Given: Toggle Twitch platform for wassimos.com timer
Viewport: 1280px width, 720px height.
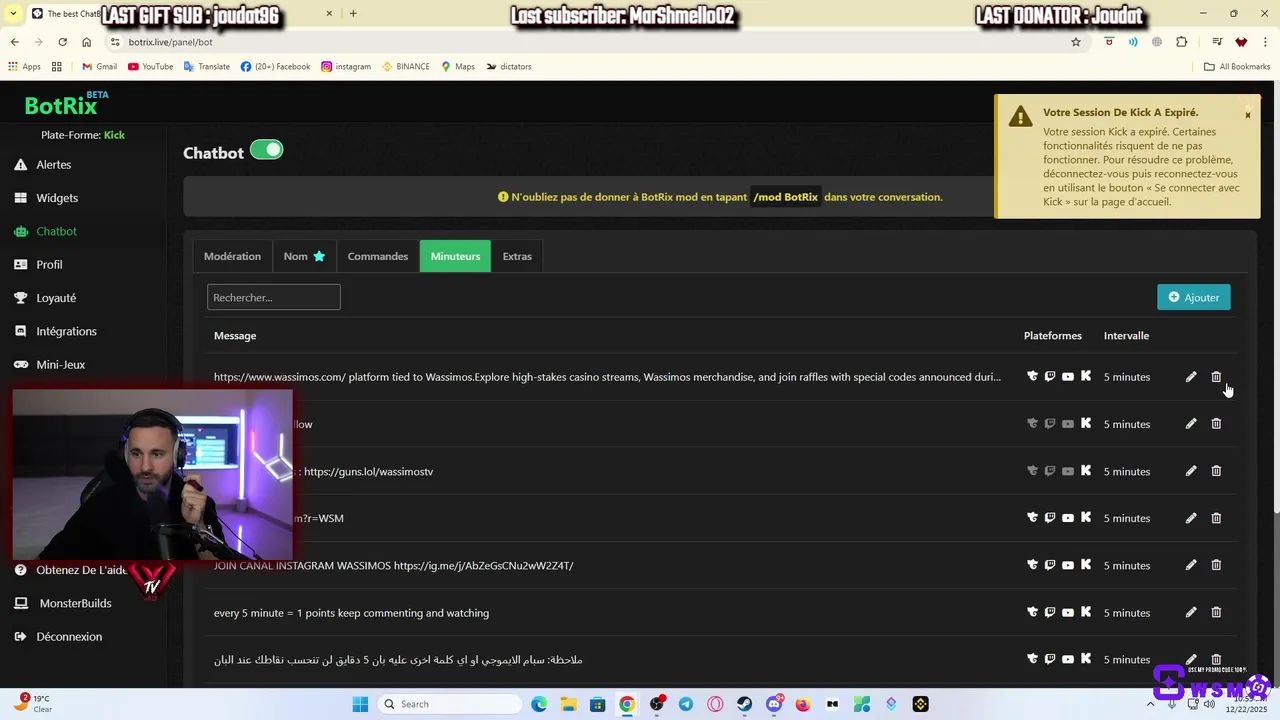Looking at the screenshot, I should coord(1050,376).
